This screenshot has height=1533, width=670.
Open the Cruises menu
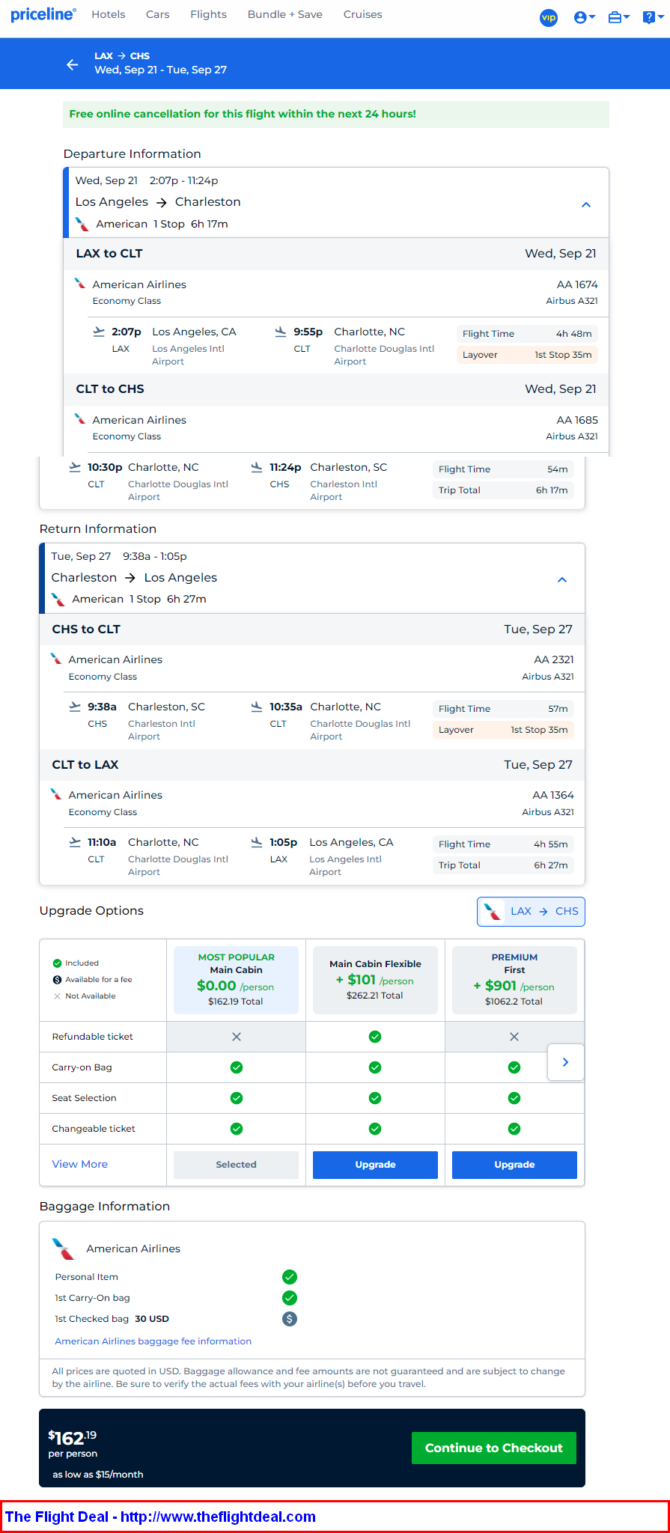point(362,15)
